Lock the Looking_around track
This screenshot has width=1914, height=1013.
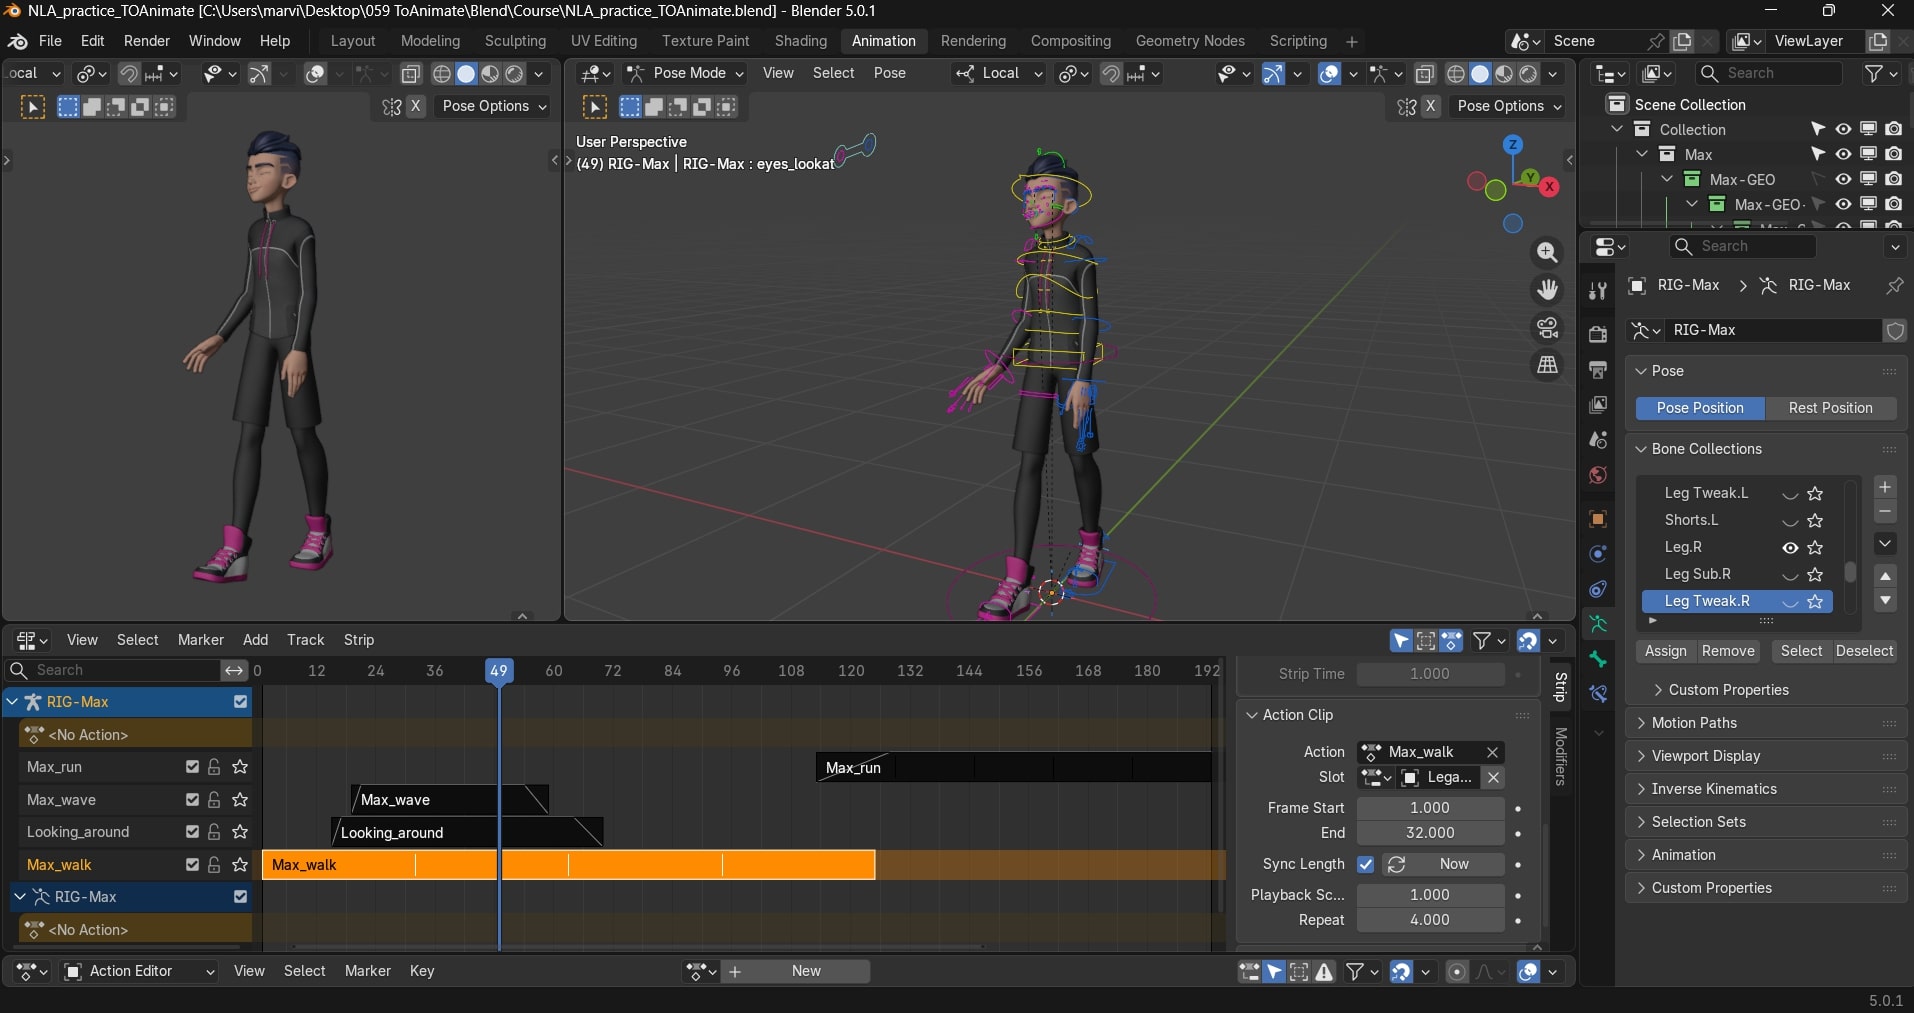tap(214, 832)
